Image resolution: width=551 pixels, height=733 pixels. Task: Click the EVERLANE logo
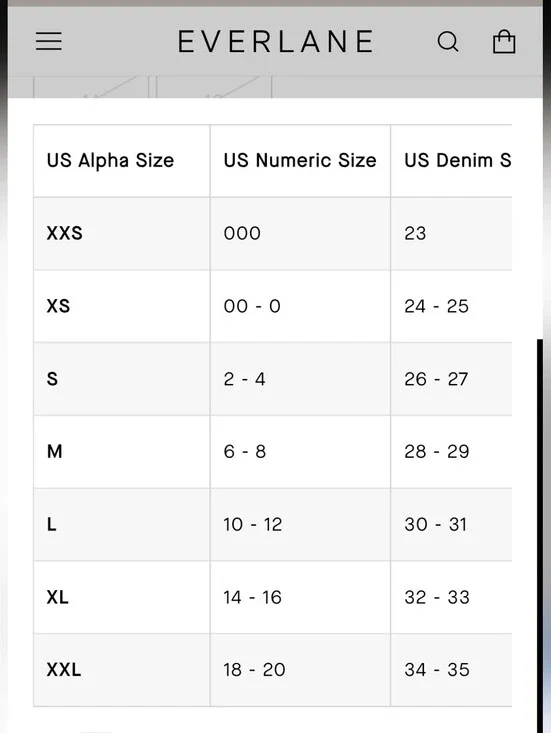click(276, 41)
